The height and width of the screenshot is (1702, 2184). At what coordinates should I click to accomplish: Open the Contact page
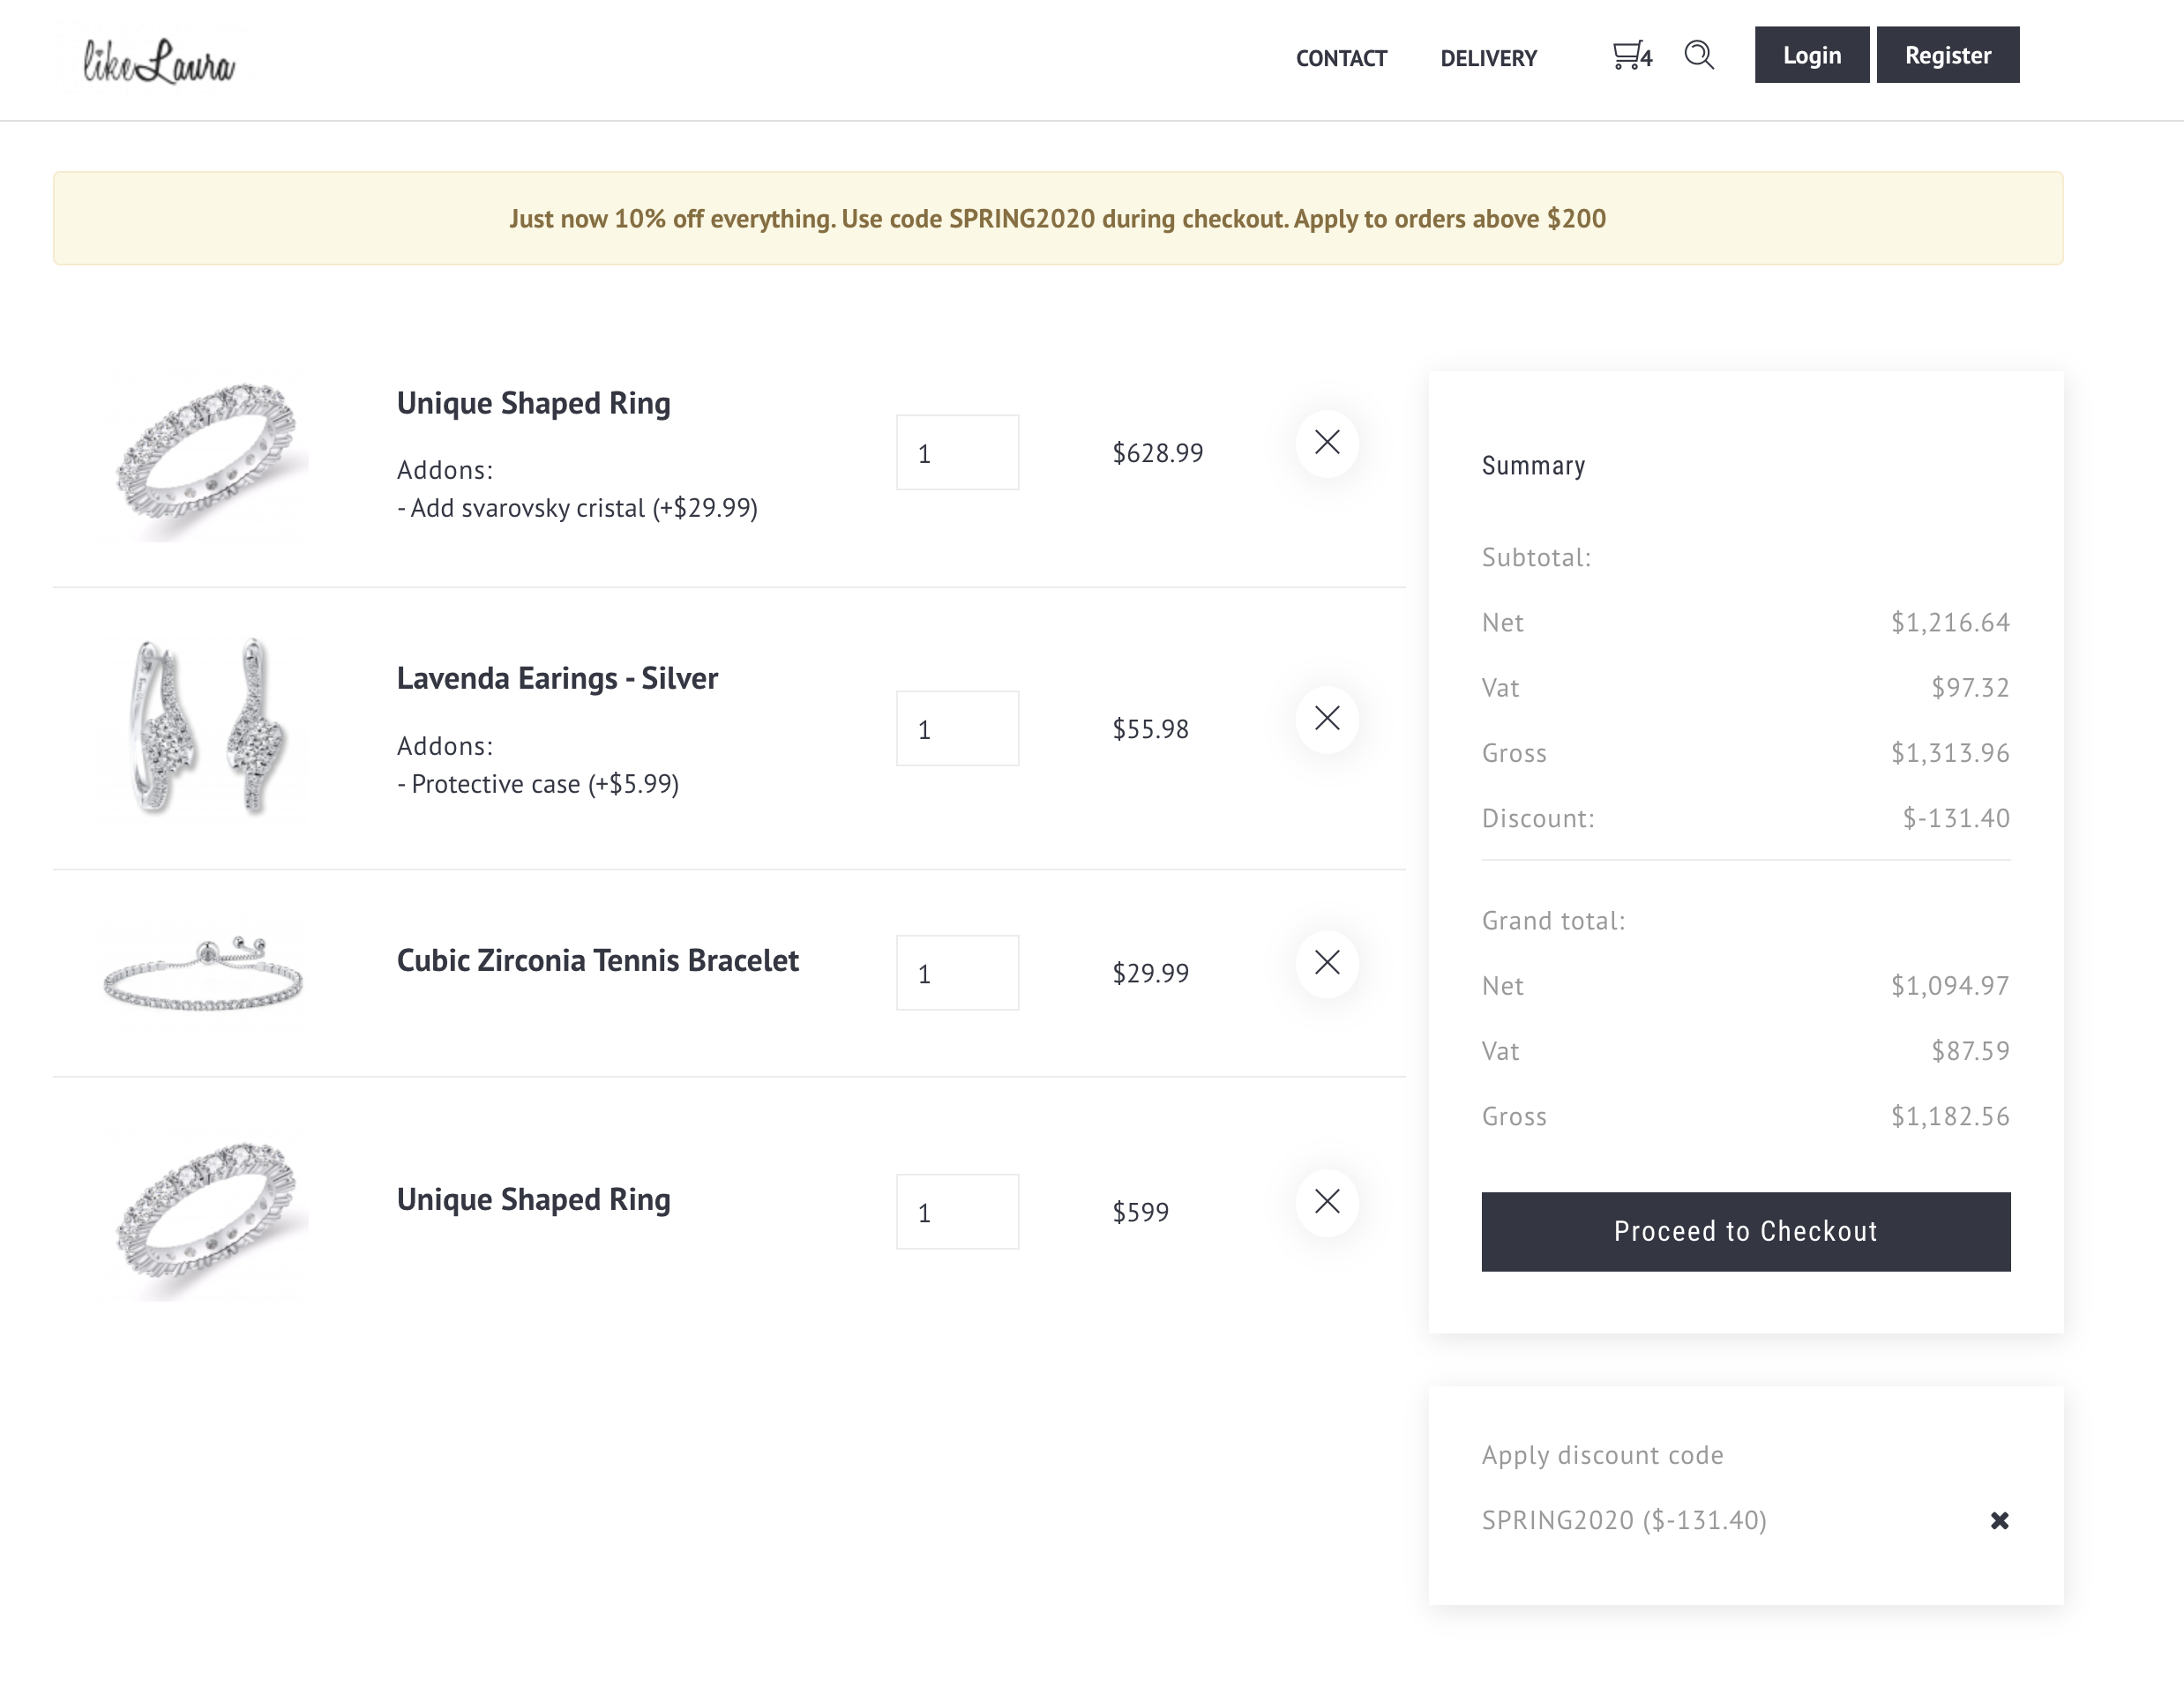[x=1340, y=58]
